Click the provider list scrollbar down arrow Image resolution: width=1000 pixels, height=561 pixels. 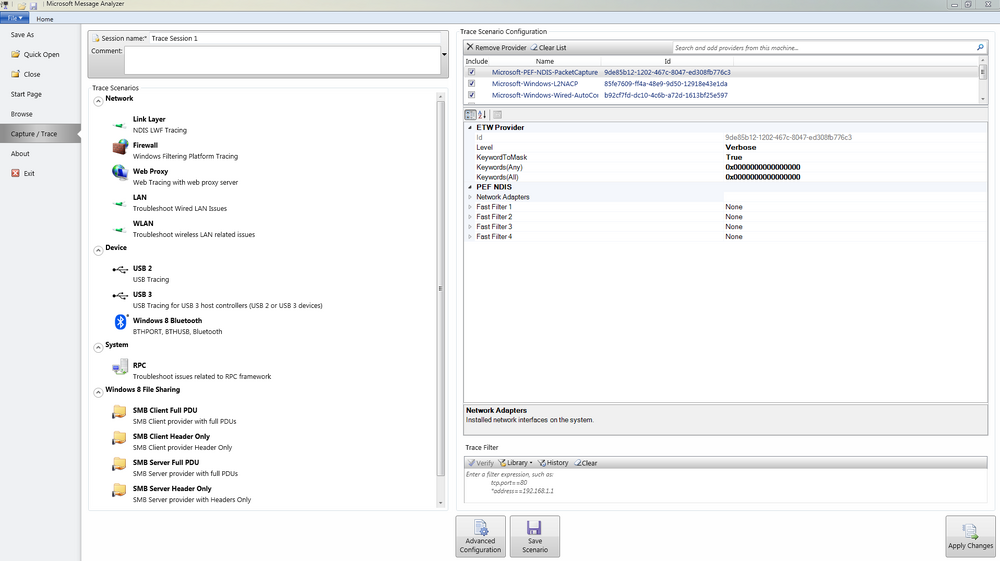pyautogui.click(x=983, y=99)
